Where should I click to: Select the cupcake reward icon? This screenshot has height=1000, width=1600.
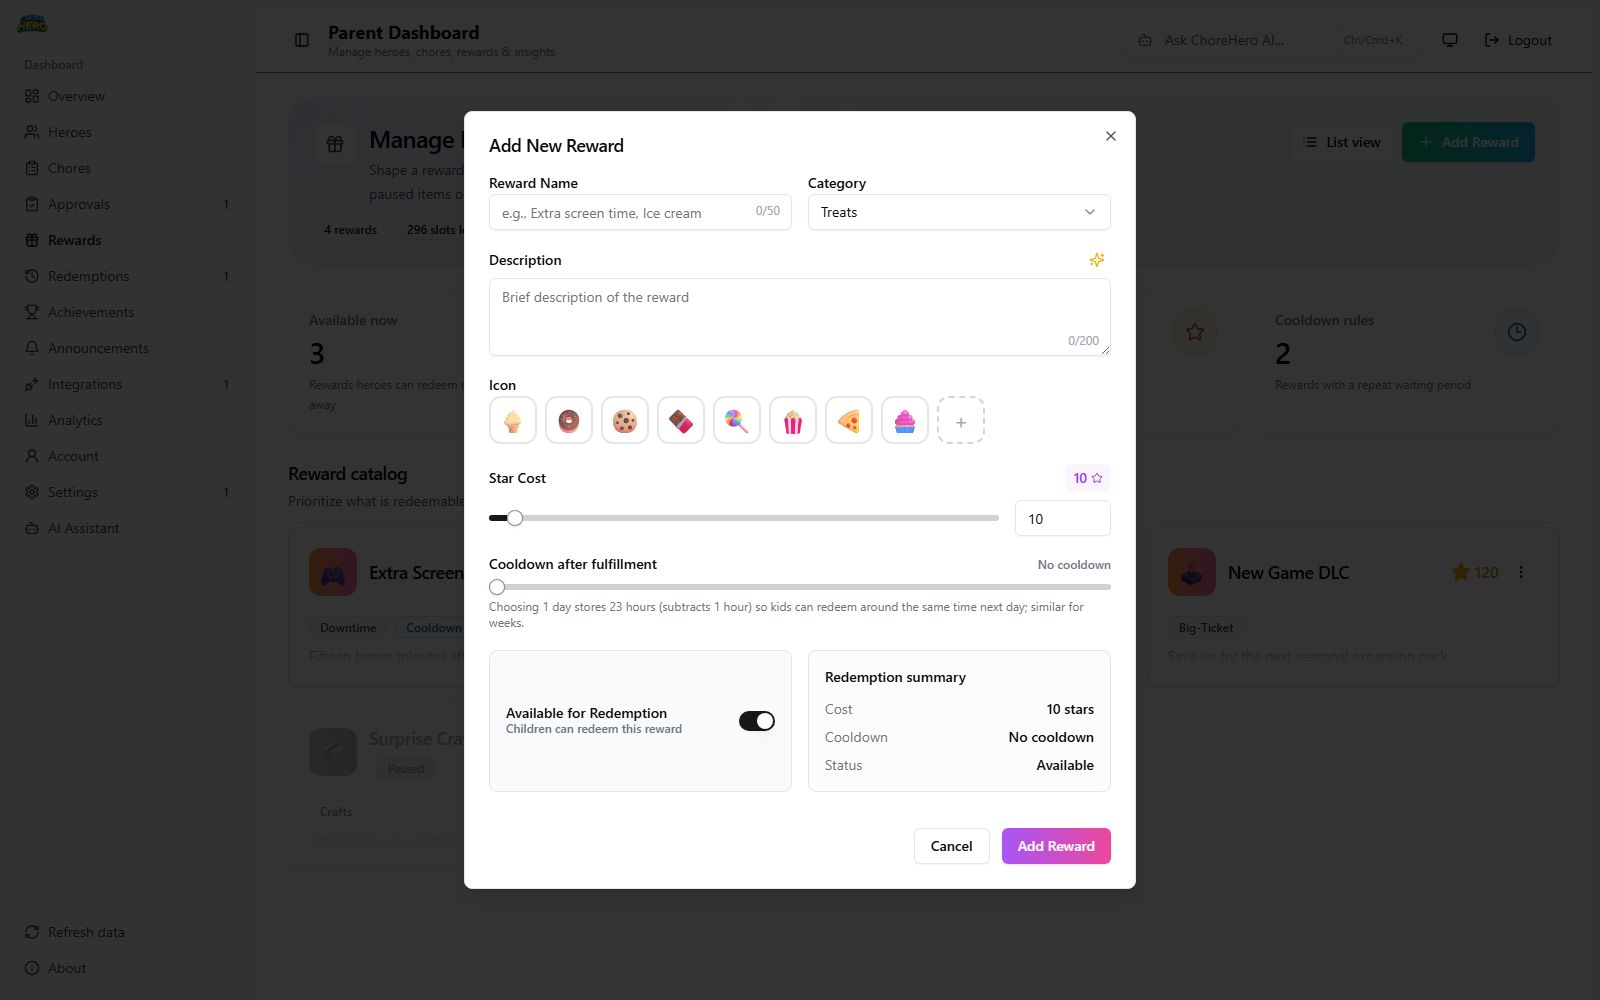coord(905,420)
